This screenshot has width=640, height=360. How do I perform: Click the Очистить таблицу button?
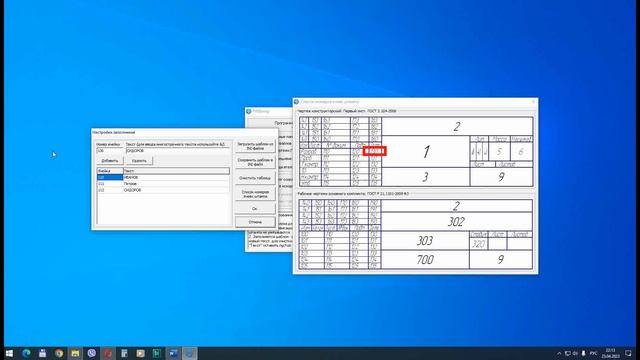[x=255, y=178]
